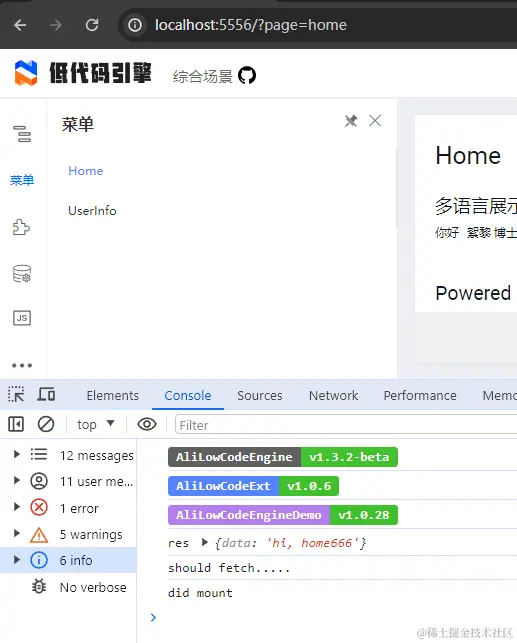This screenshot has height=643, width=517.
Task: Select the red error icon
Action: (x=39, y=508)
